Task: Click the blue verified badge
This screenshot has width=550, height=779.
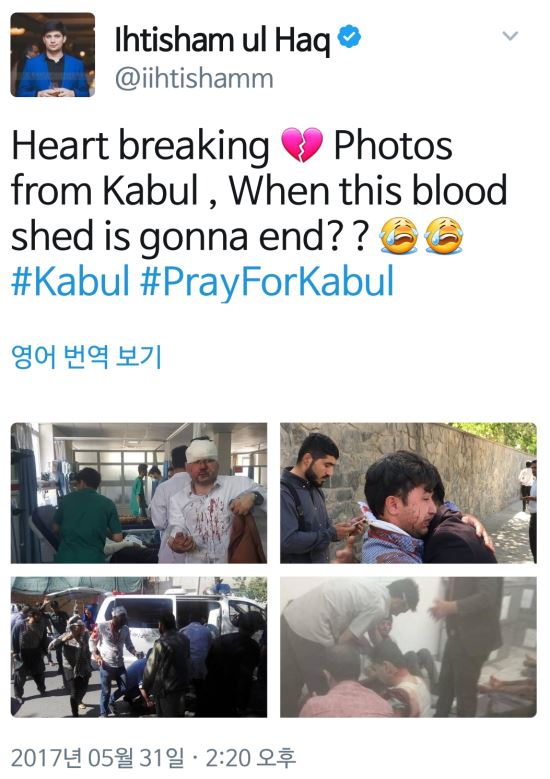Action: pos(349,37)
